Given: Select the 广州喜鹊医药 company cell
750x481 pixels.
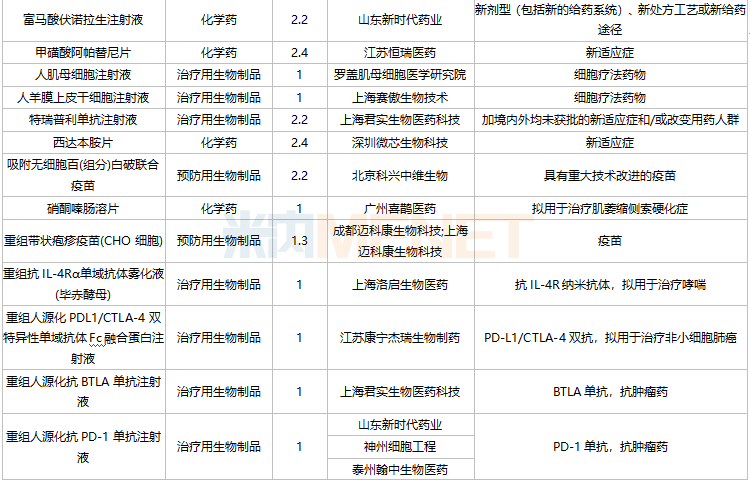Looking at the screenshot, I should (399, 209).
